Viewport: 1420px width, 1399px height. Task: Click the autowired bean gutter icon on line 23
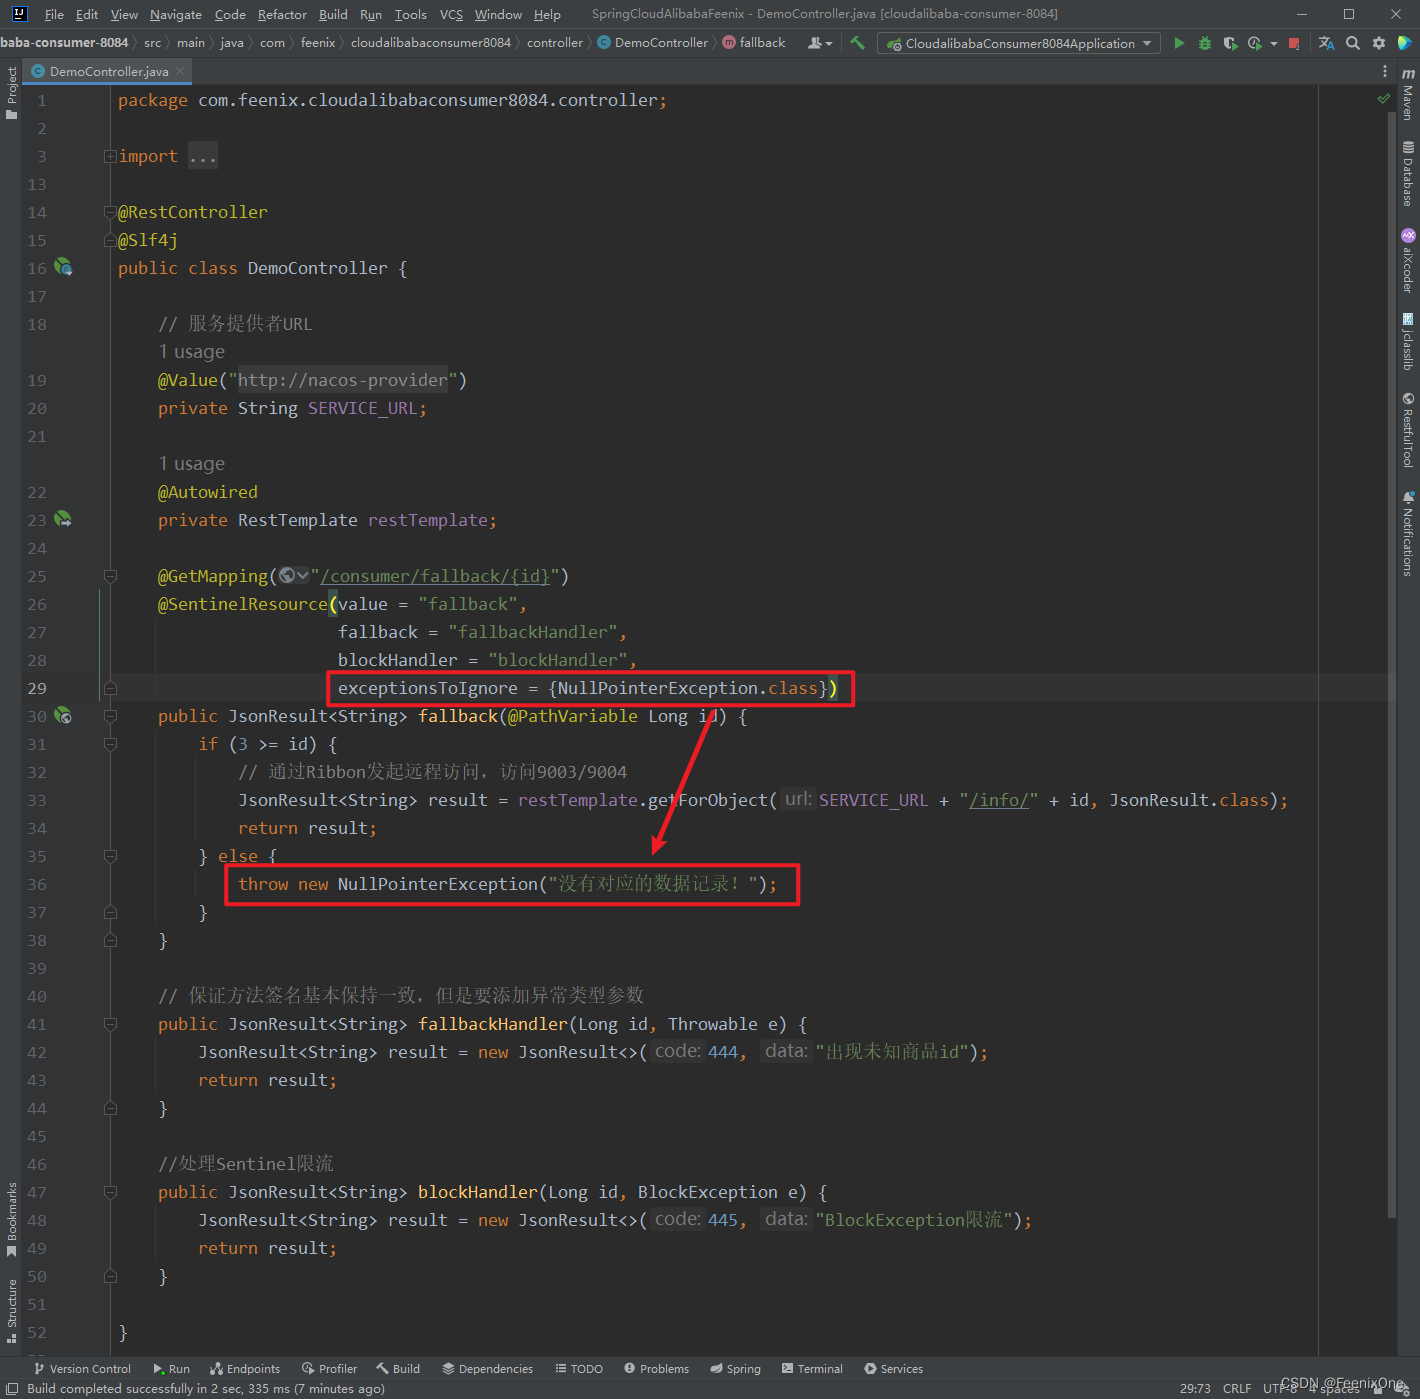(x=63, y=519)
